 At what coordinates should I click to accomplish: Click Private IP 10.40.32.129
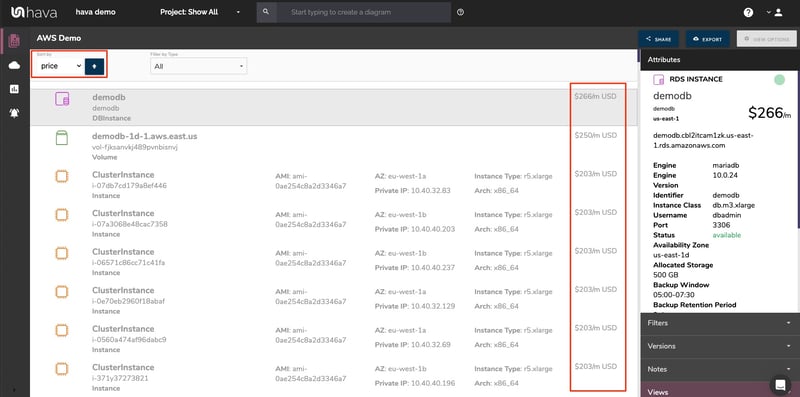[415, 307]
